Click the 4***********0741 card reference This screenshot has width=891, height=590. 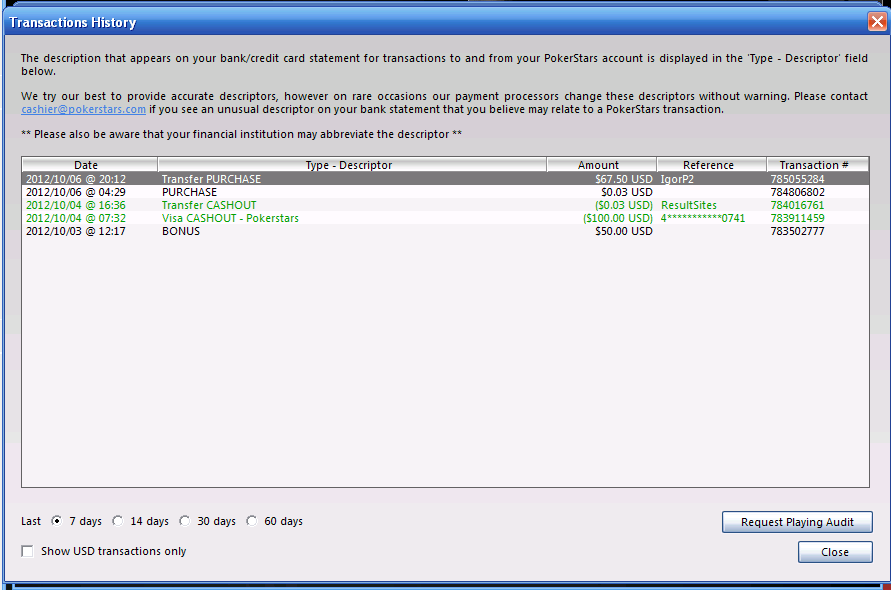(702, 218)
